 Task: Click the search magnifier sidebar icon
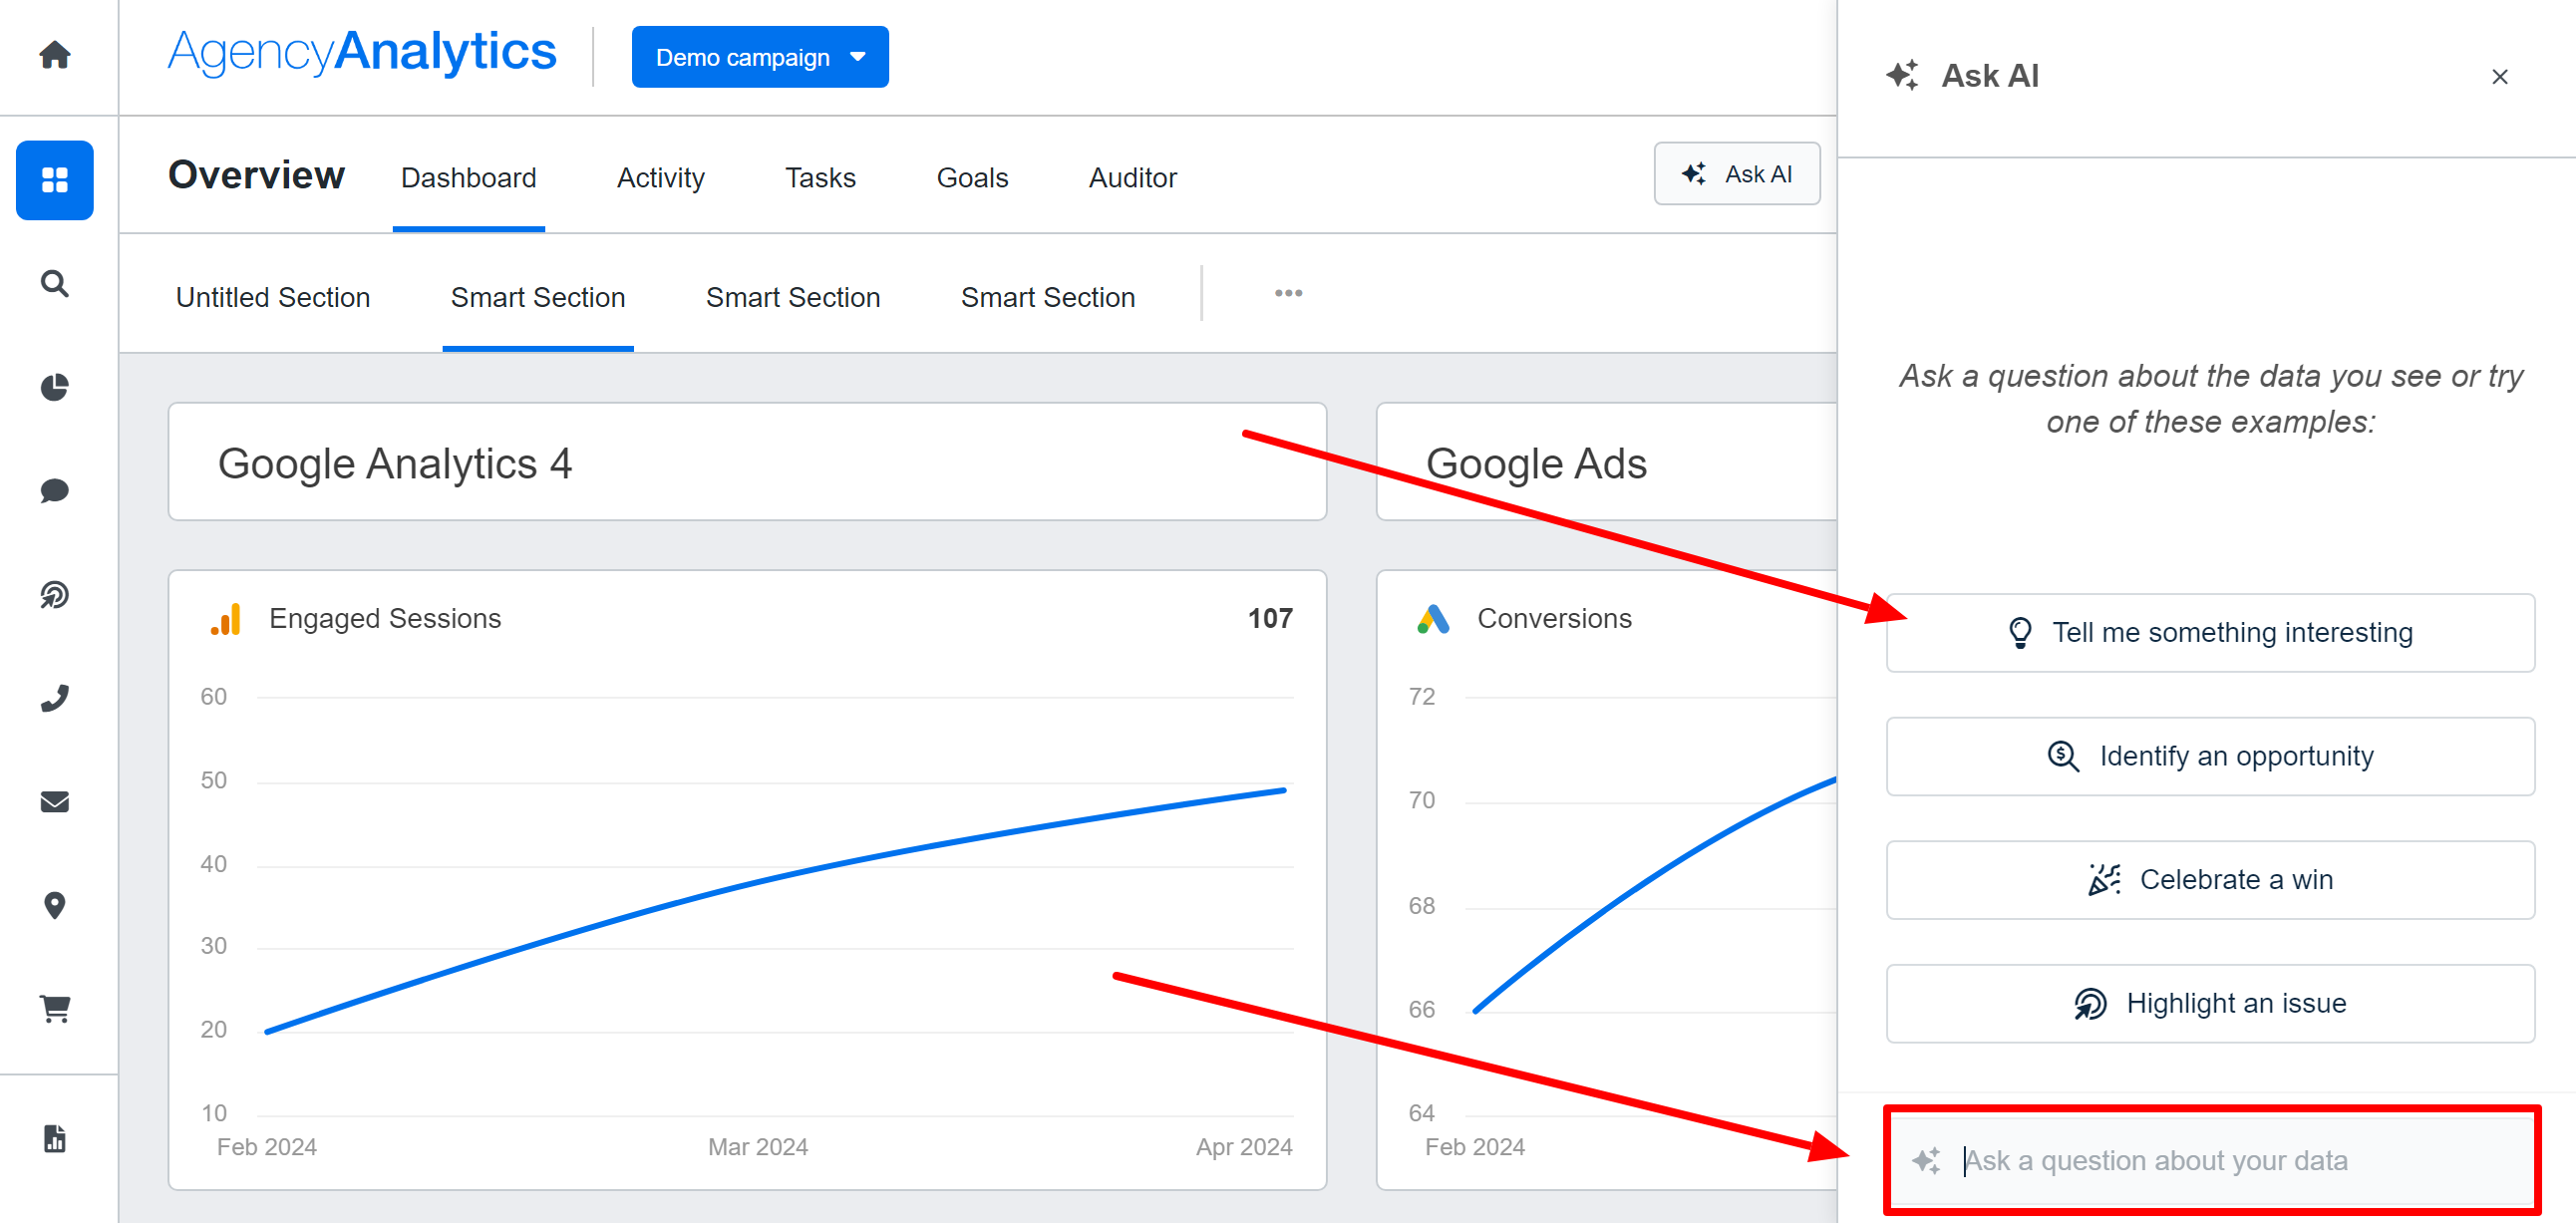pyautogui.click(x=55, y=284)
